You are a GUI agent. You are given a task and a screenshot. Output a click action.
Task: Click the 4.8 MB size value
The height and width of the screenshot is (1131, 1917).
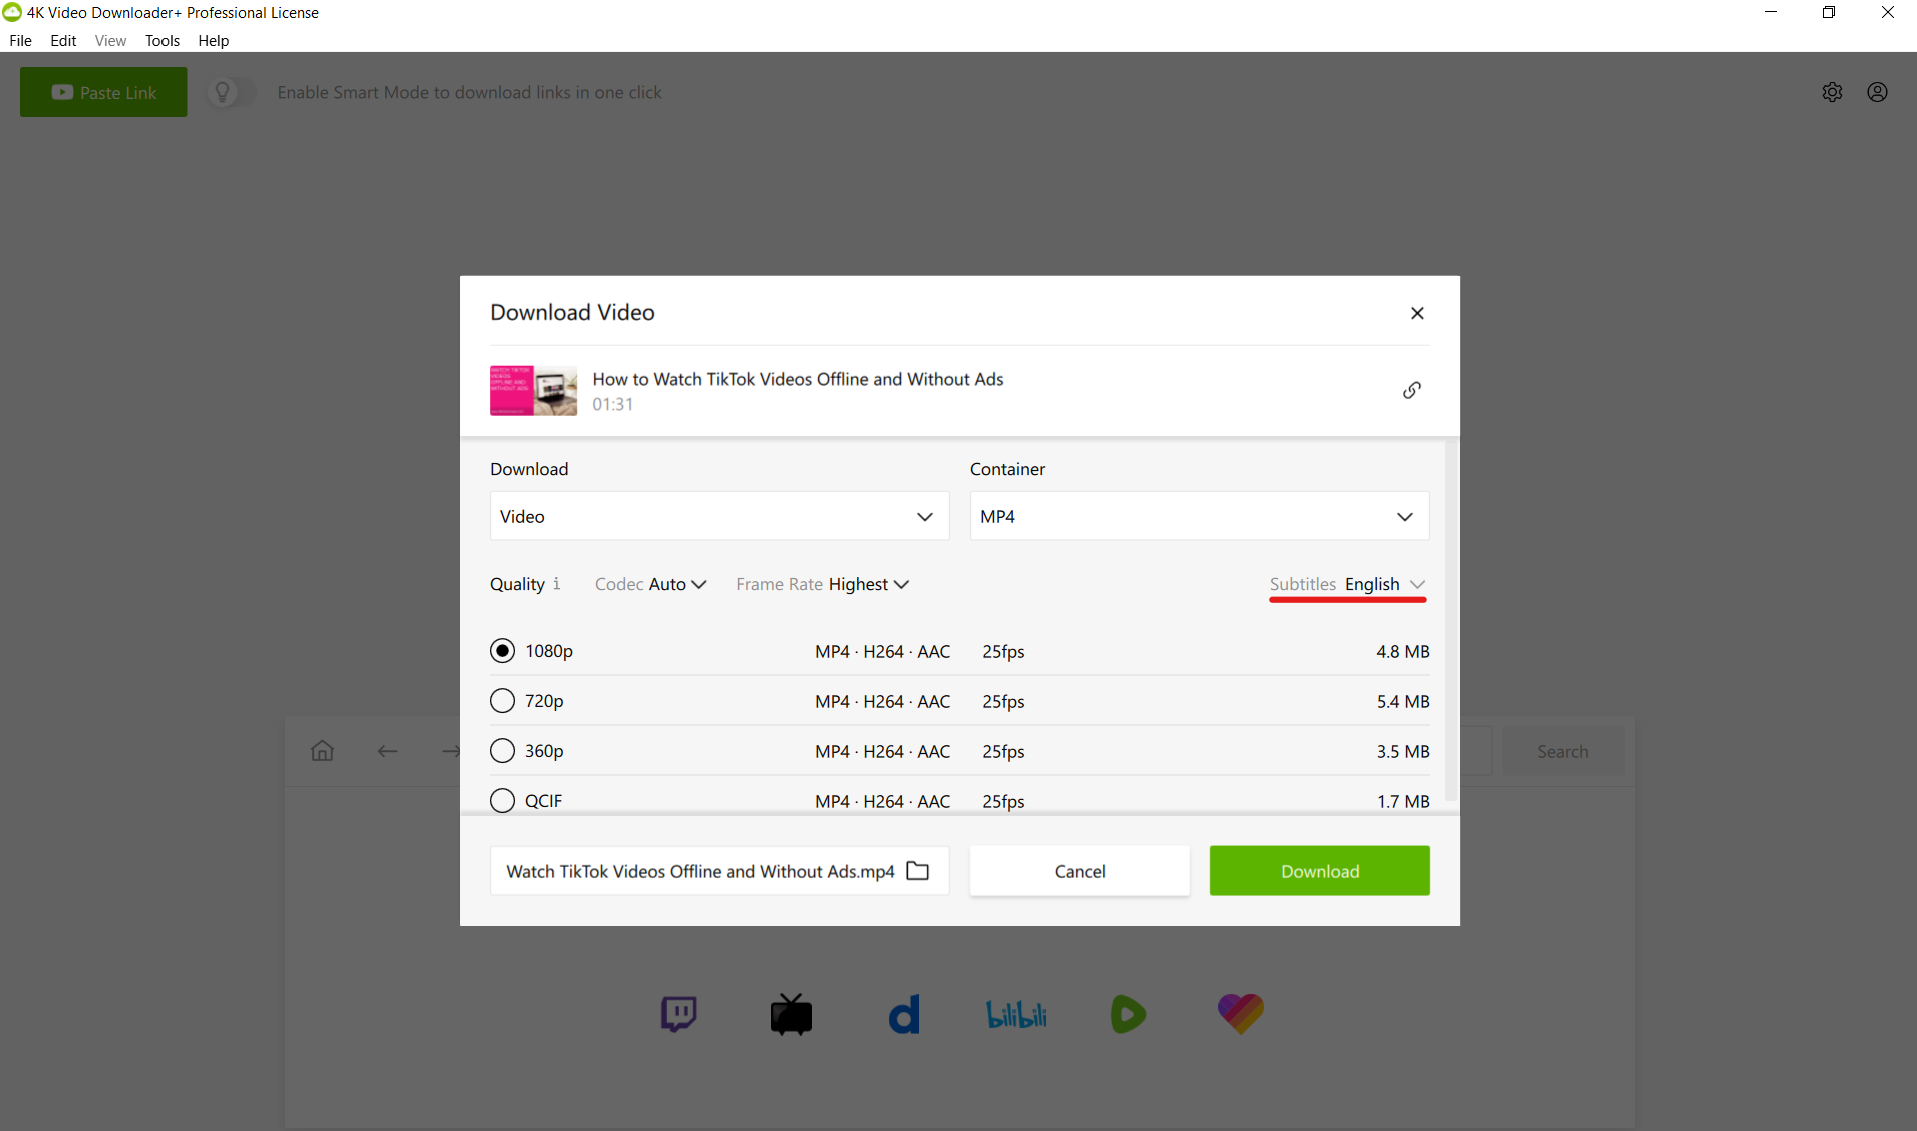point(1403,651)
